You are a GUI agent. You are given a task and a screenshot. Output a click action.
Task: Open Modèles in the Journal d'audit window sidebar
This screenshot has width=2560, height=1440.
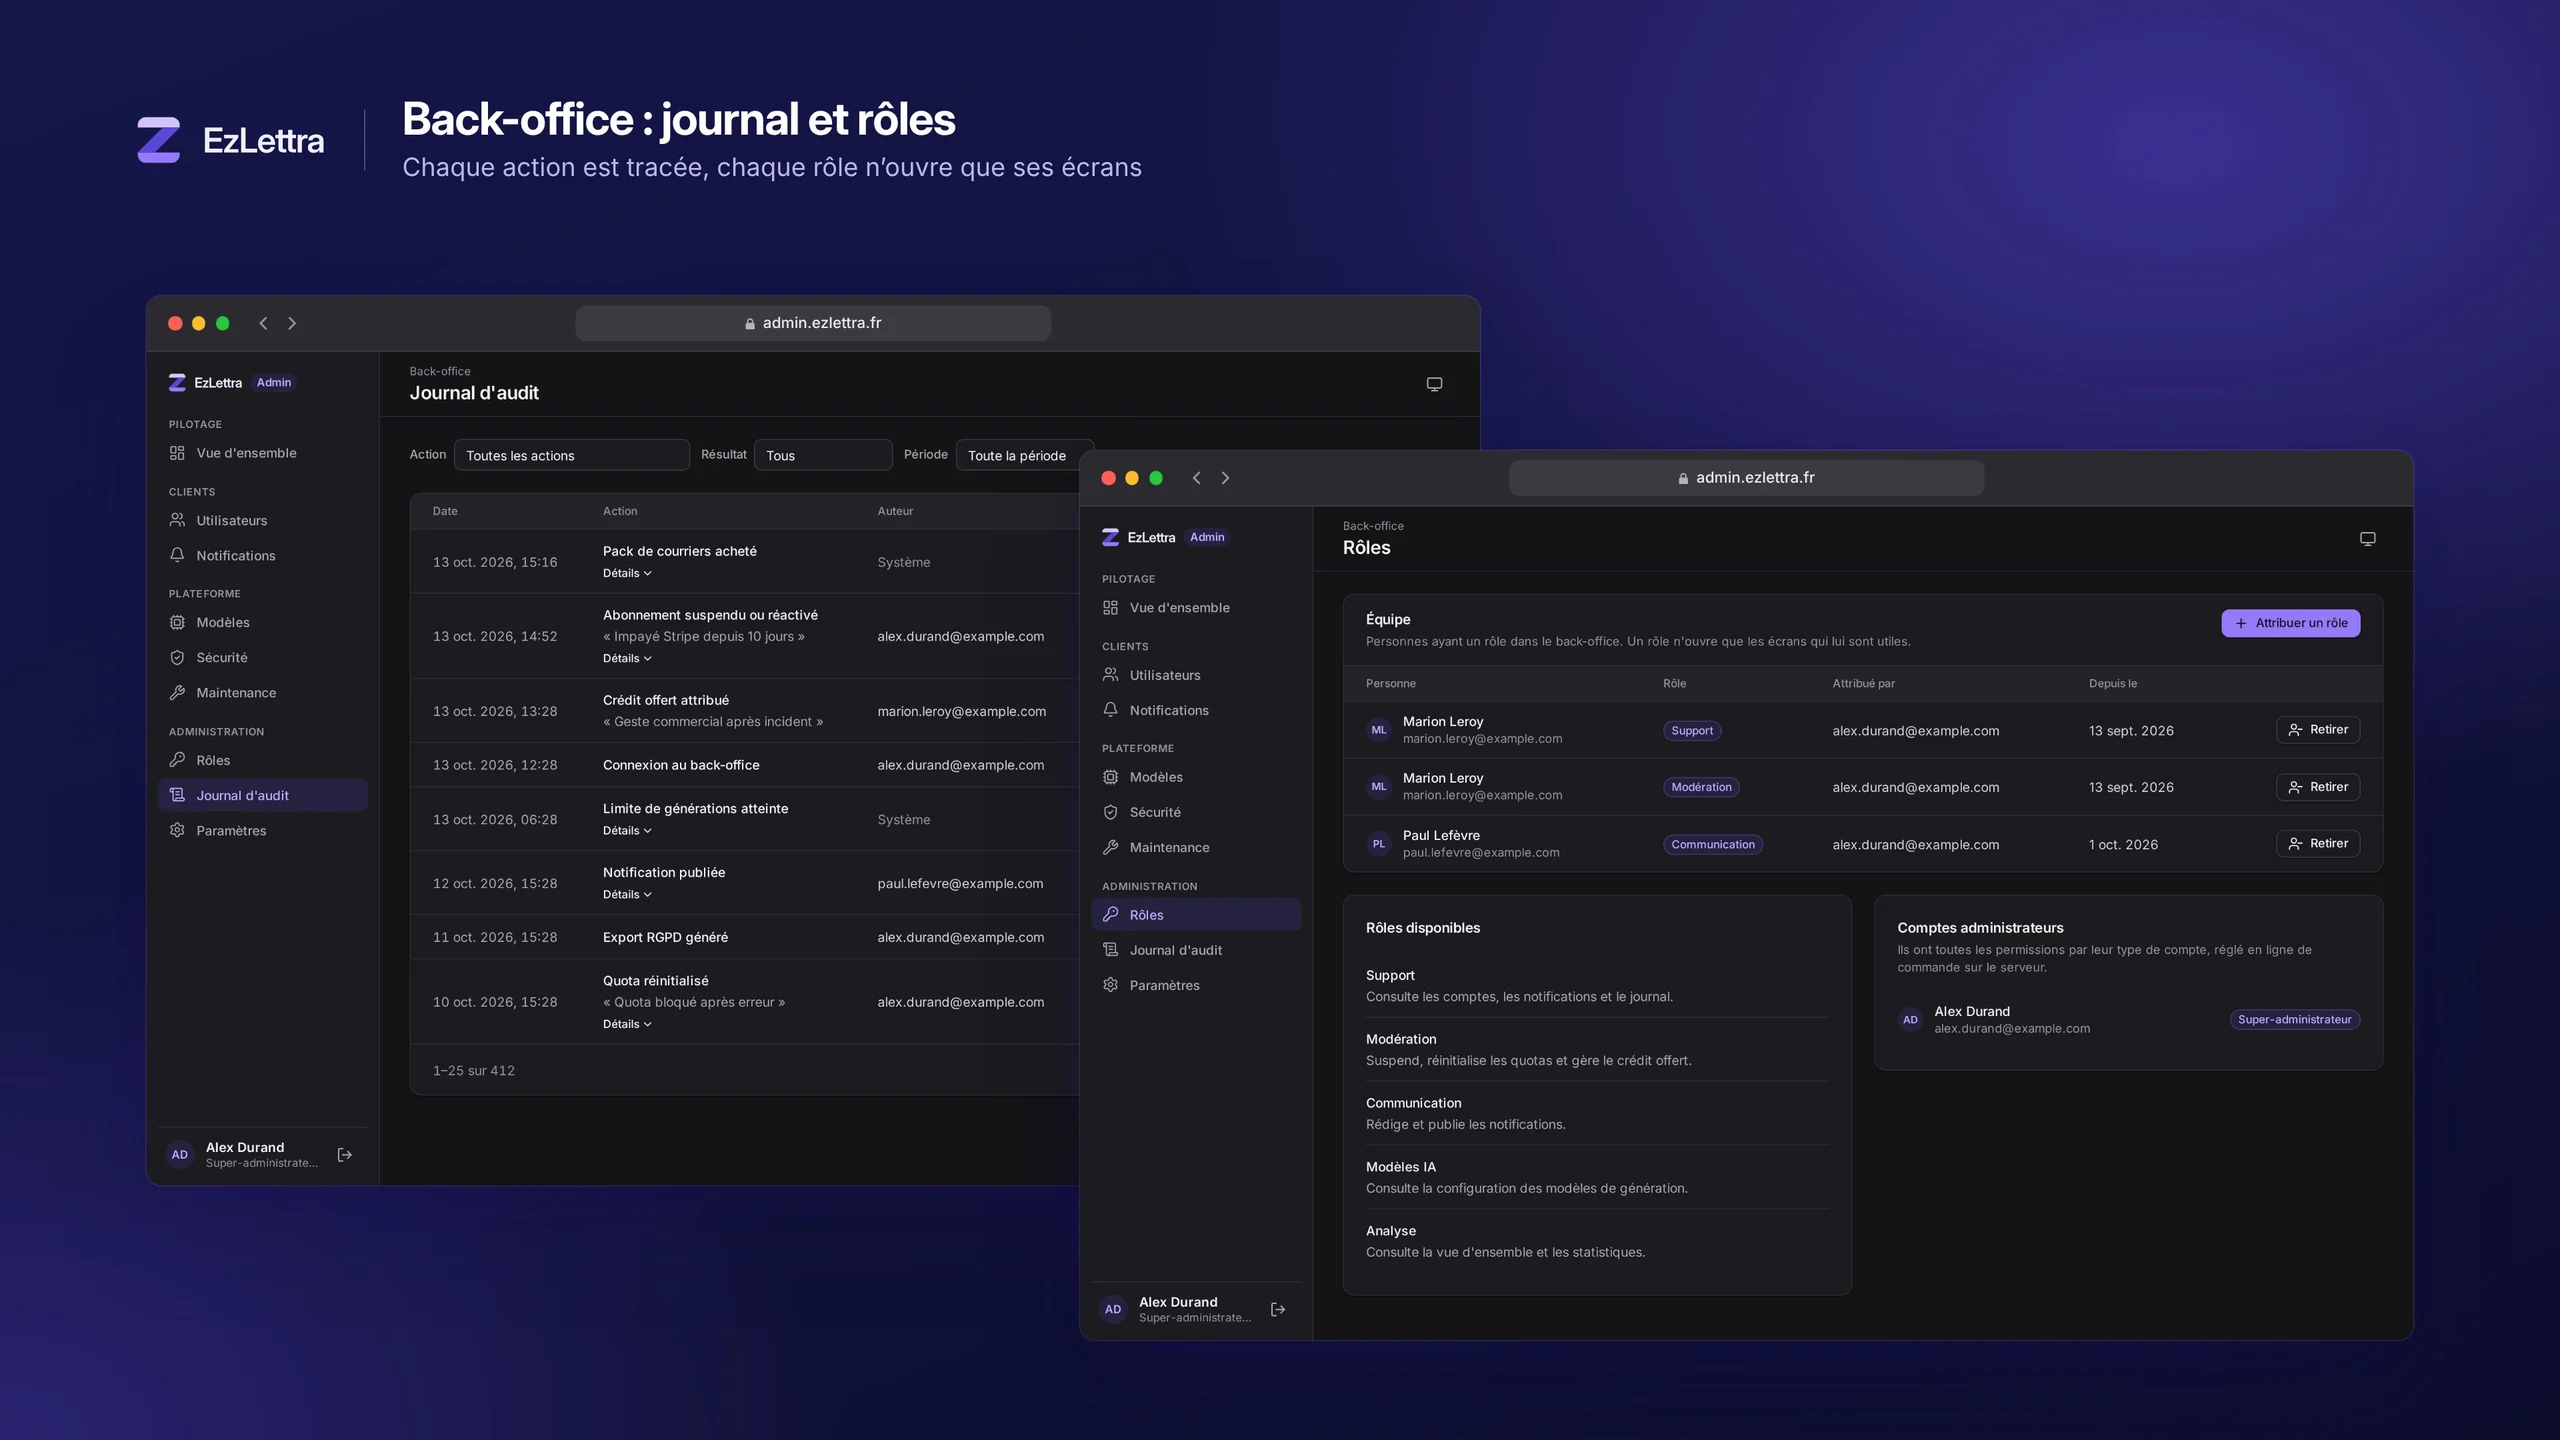pyautogui.click(x=263, y=622)
